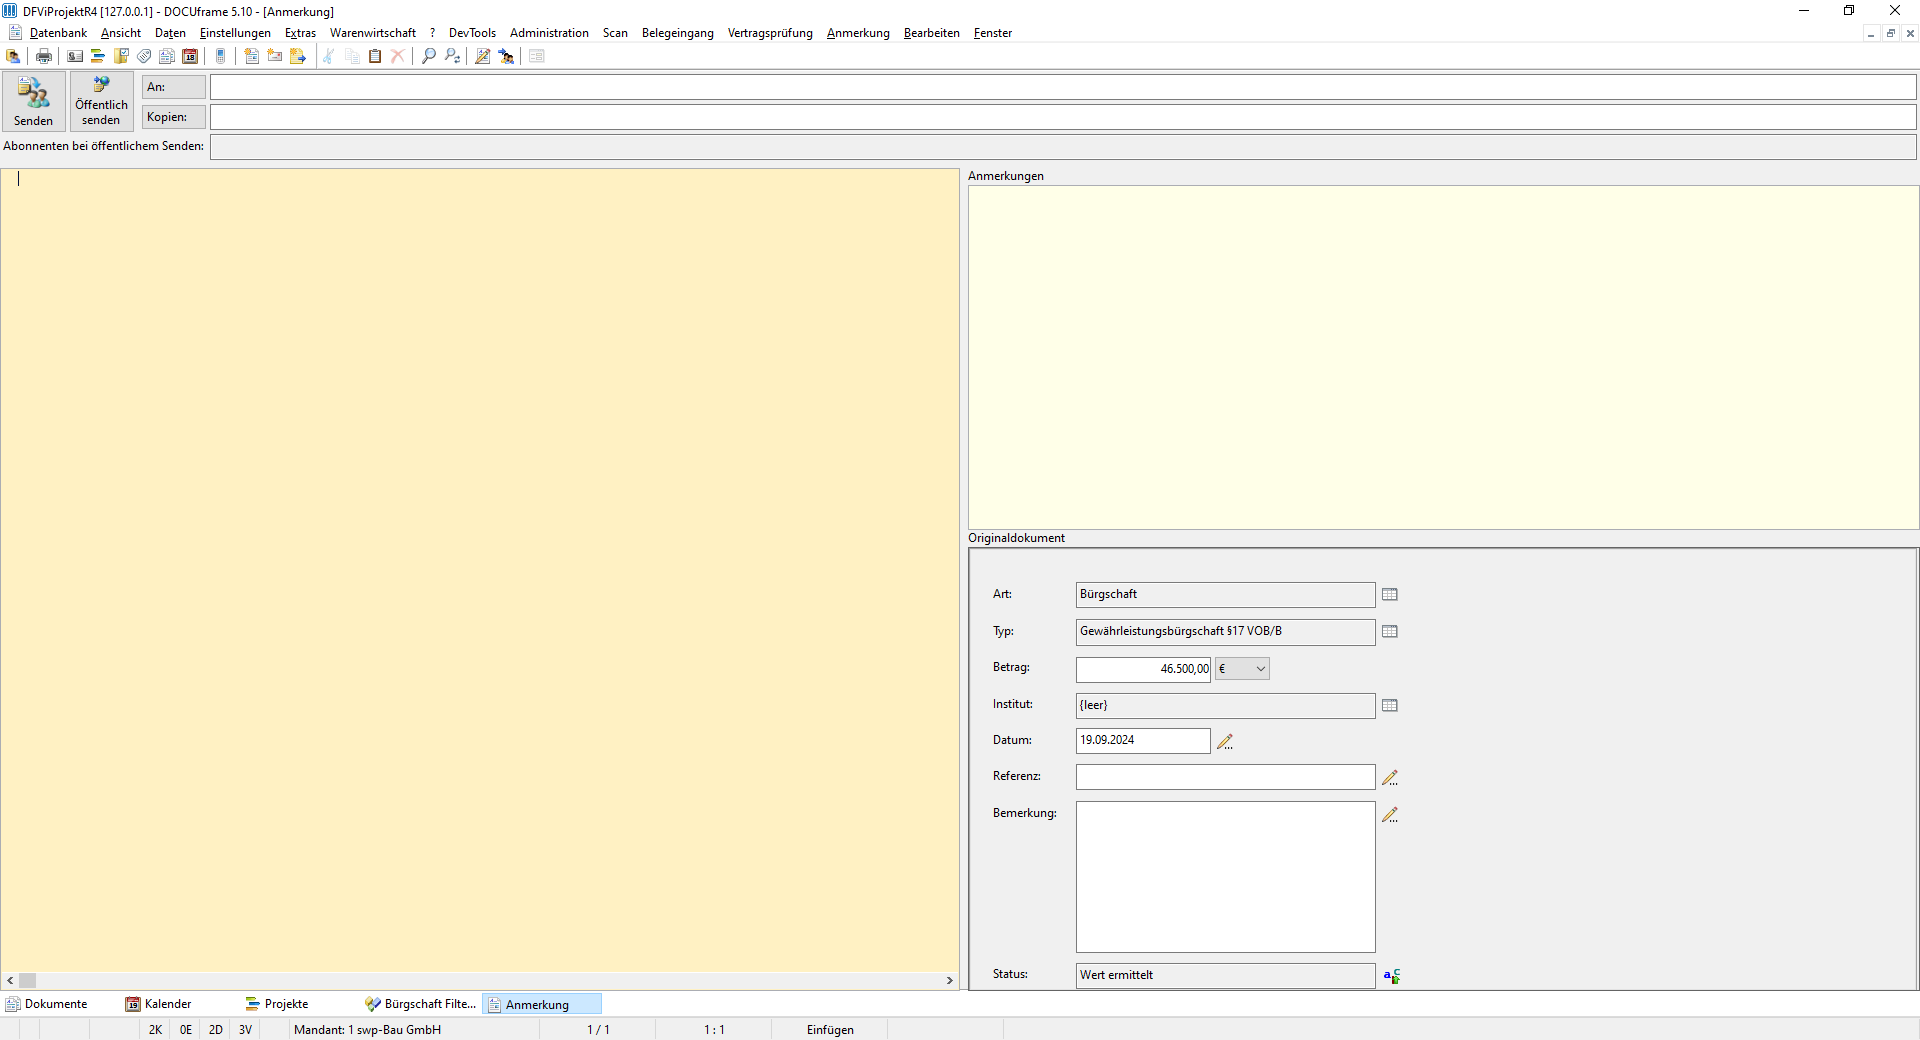Click the pencil icon beside Referenz field

click(x=1390, y=778)
